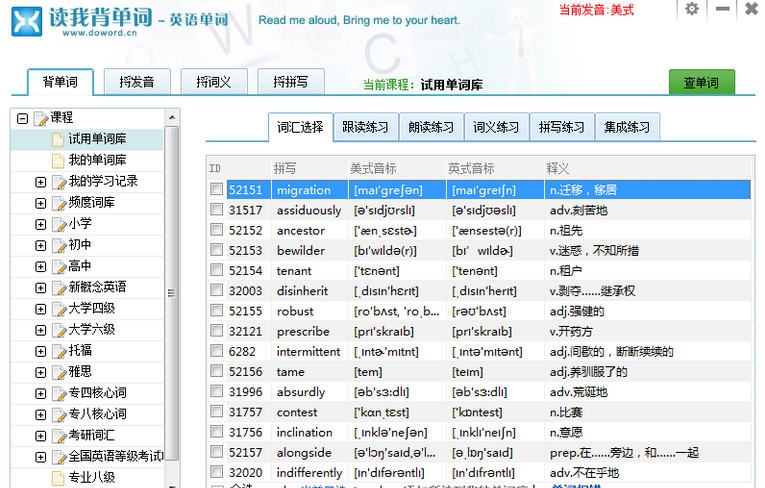
Task: Enable checkbox for prescribe
Action: click(x=216, y=330)
